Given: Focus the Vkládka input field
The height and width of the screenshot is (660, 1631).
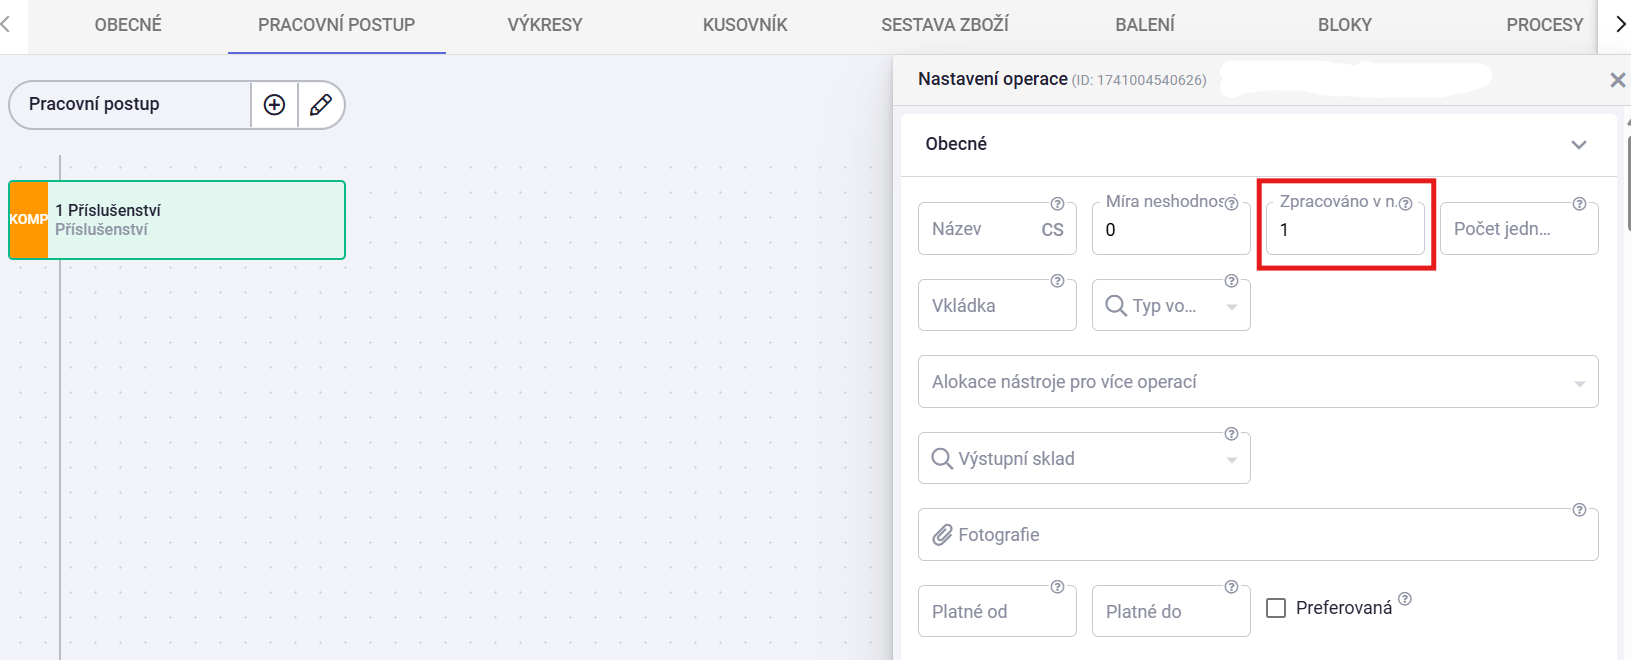Looking at the screenshot, I should point(997,305).
